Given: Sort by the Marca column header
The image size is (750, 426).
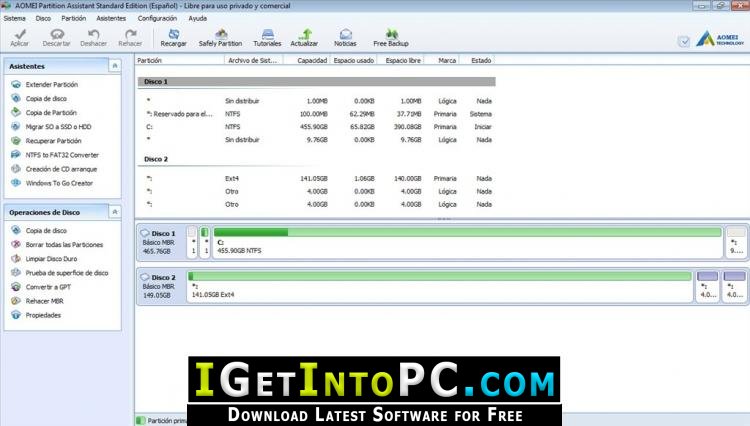Looking at the screenshot, I should click(442, 60).
